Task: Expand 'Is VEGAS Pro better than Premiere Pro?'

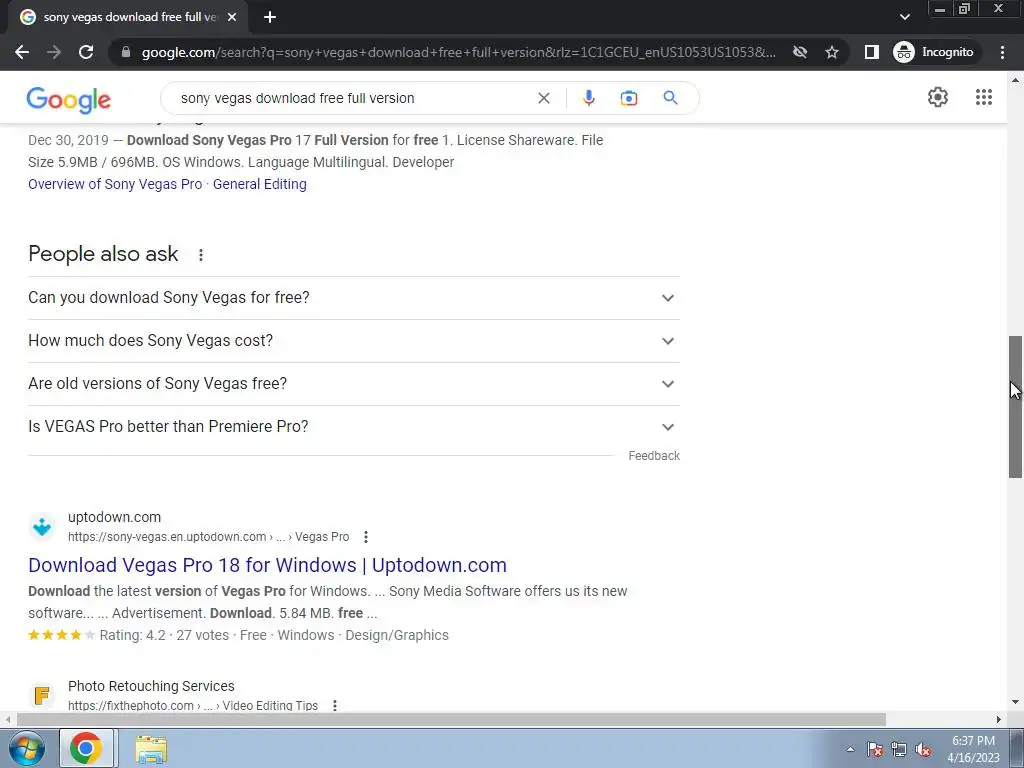Action: point(354,427)
